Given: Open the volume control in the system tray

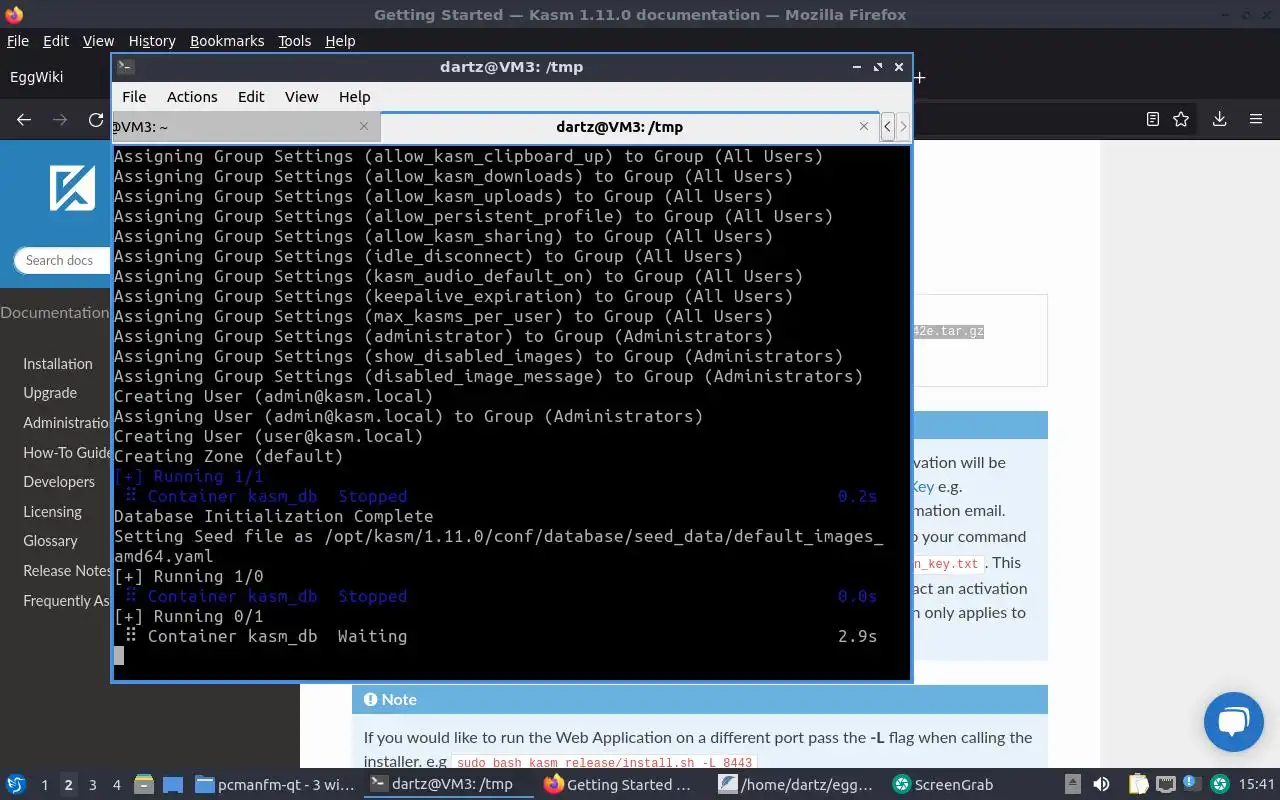Looking at the screenshot, I should click(x=1101, y=785).
